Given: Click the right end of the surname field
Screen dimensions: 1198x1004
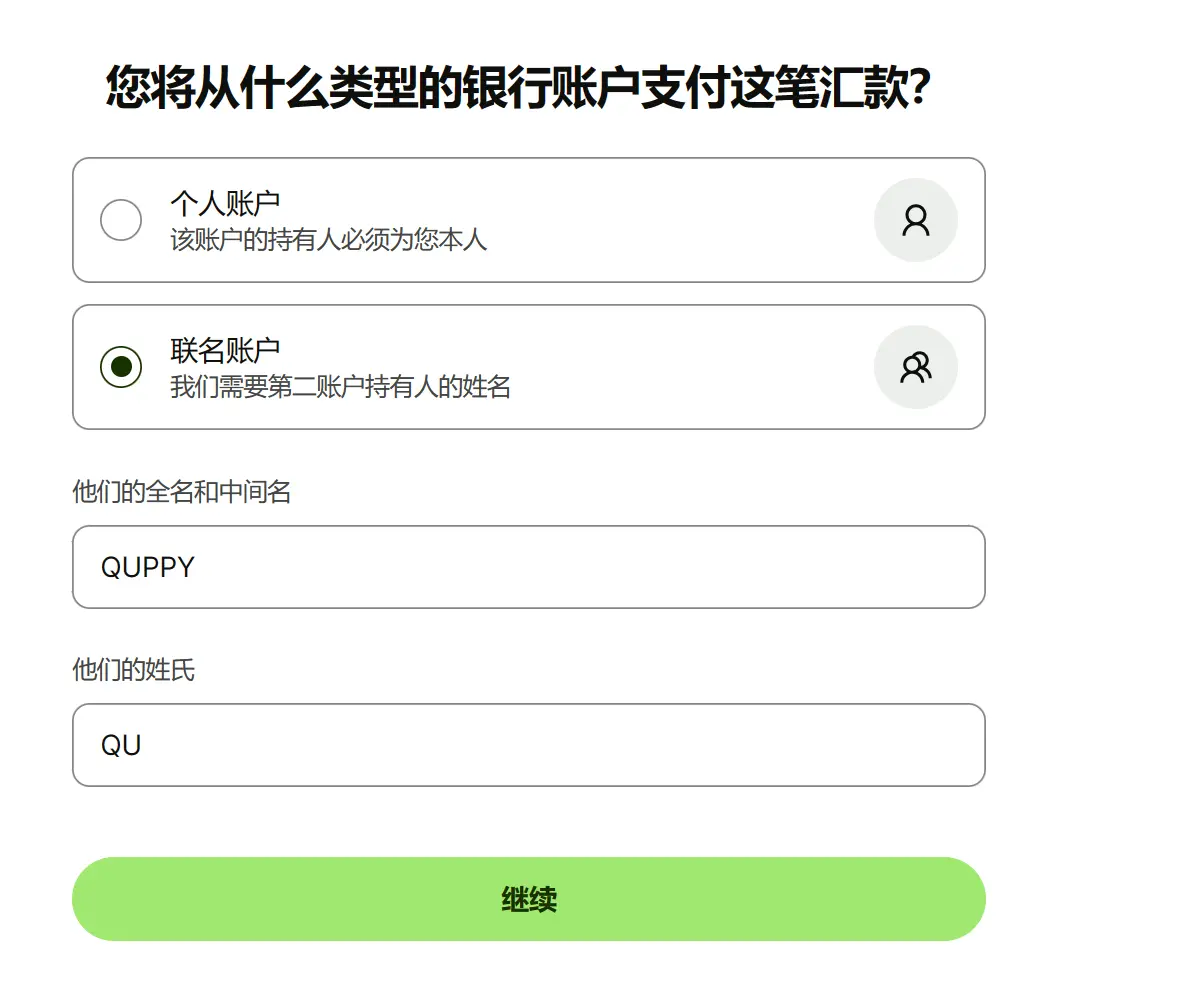Looking at the screenshot, I should pyautogui.click(x=950, y=745).
